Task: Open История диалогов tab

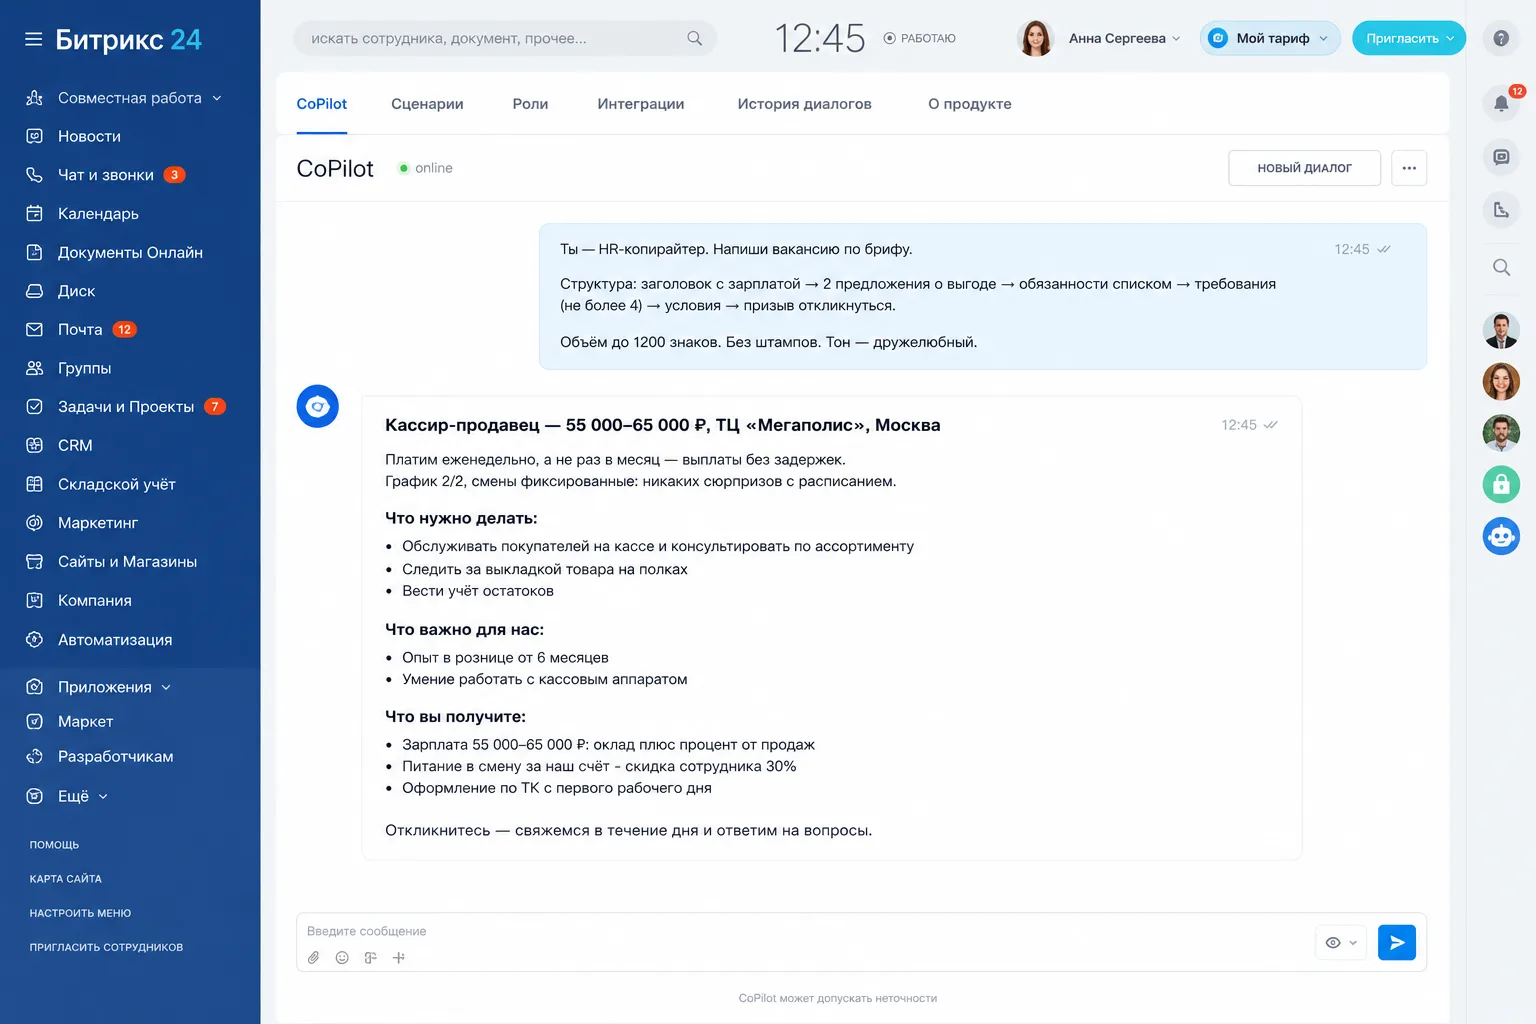Action: [804, 104]
